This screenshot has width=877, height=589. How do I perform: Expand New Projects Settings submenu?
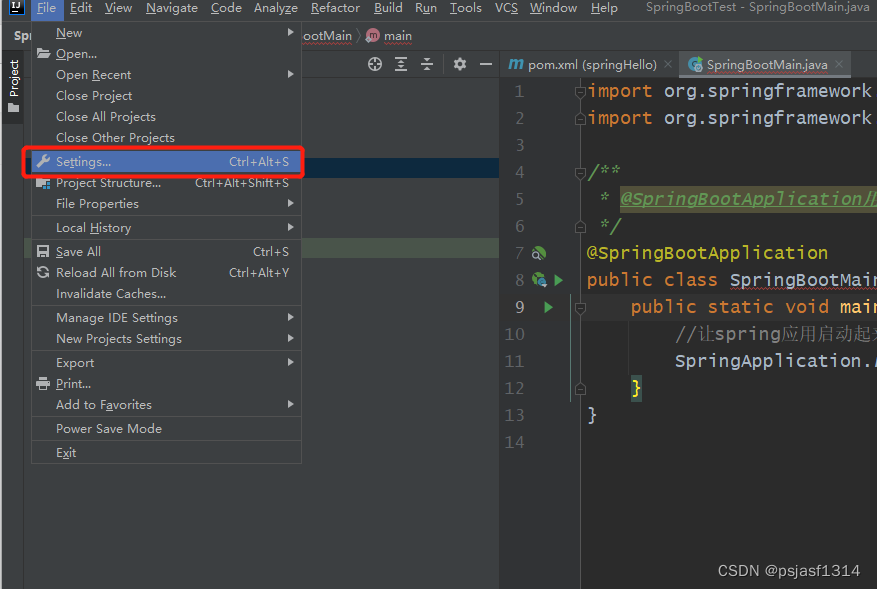[x=290, y=338]
